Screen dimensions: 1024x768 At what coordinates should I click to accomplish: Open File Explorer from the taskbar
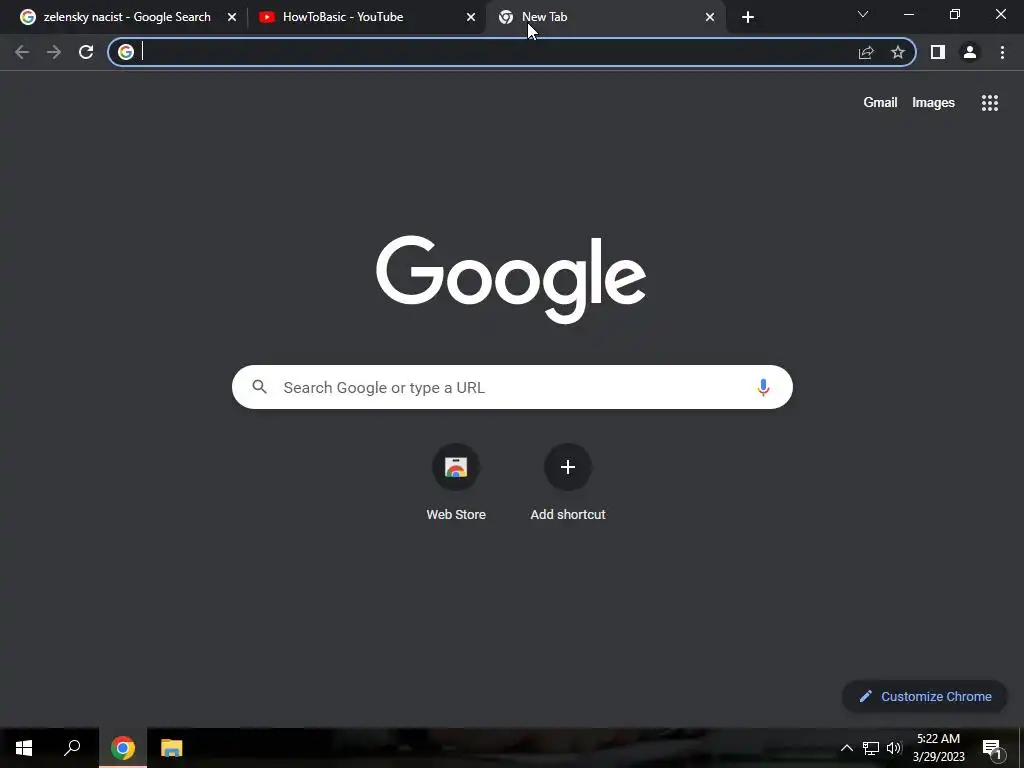172,748
